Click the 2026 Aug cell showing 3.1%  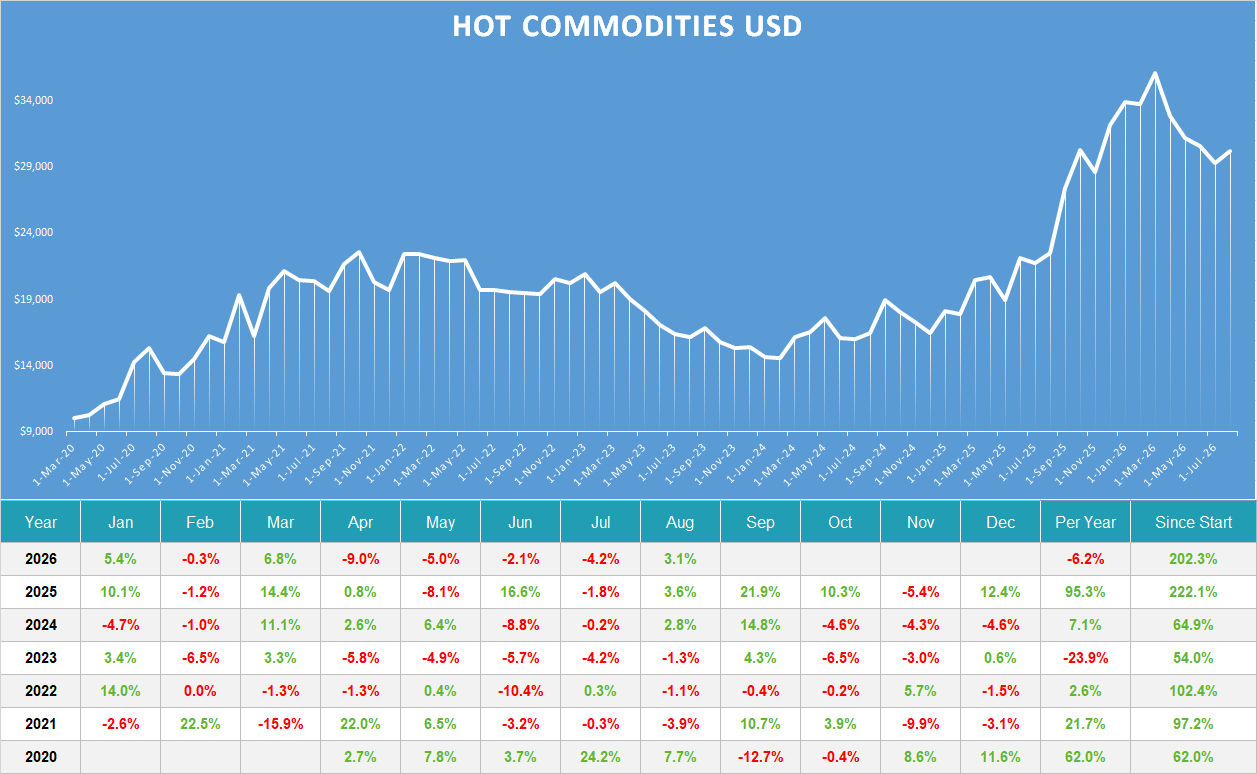pyautogui.click(x=680, y=559)
